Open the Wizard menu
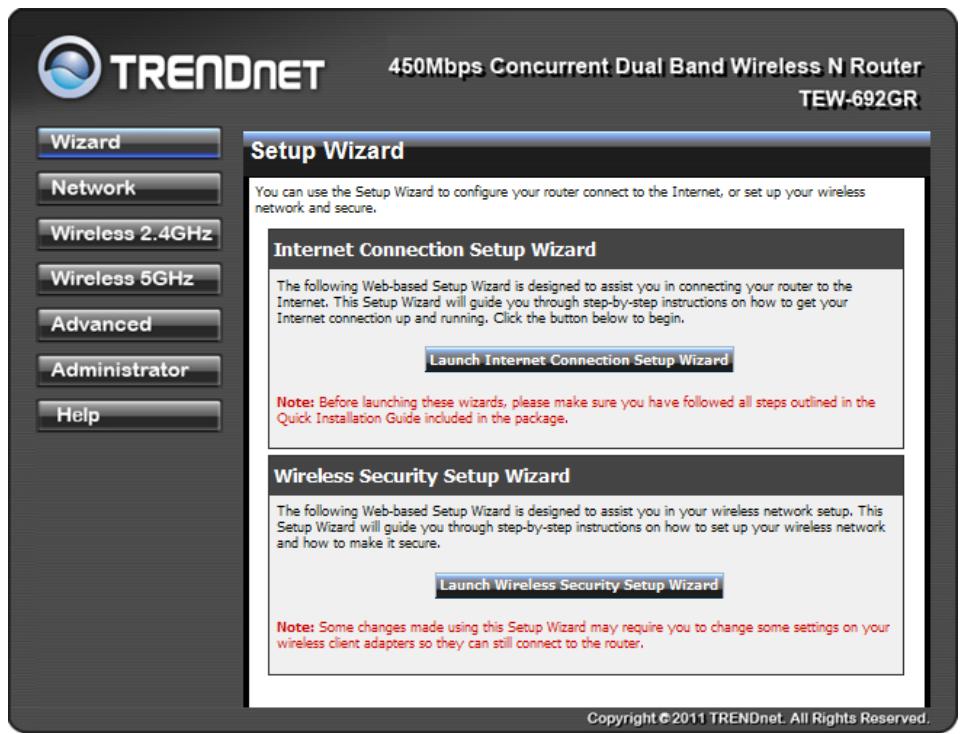This screenshot has width=962, height=734. point(129,142)
